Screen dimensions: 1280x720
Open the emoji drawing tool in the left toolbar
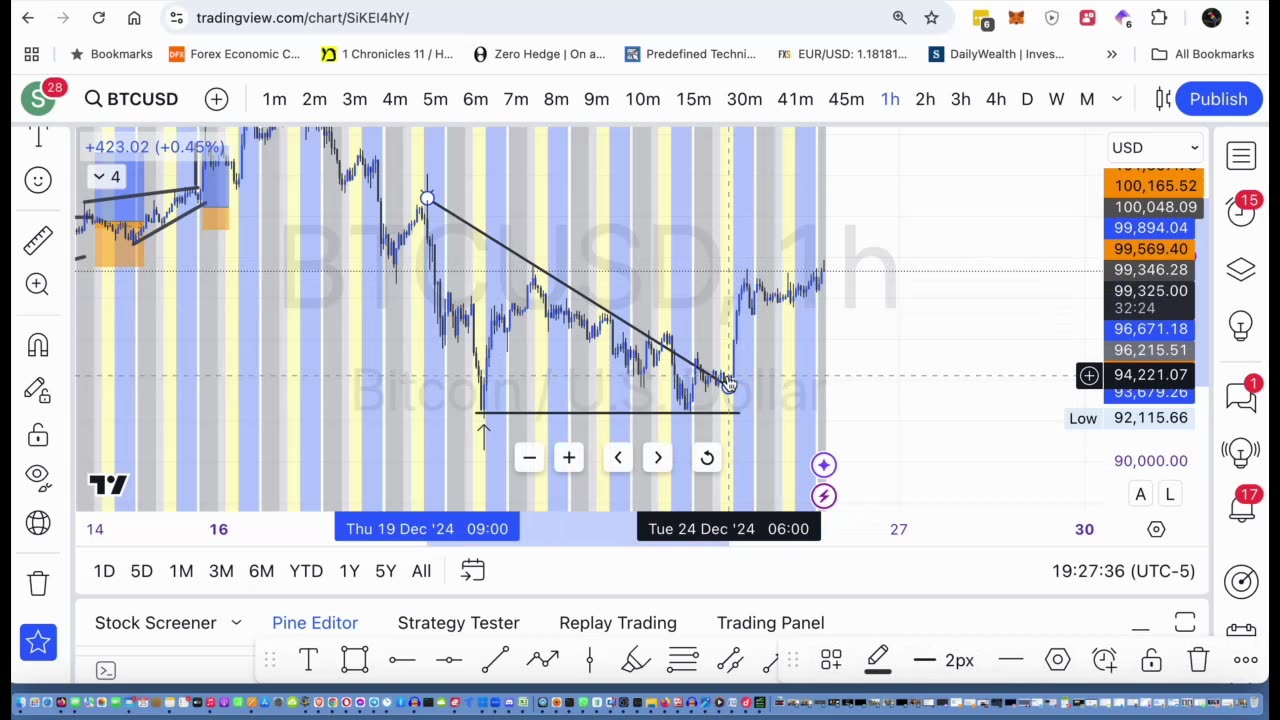tap(38, 180)
